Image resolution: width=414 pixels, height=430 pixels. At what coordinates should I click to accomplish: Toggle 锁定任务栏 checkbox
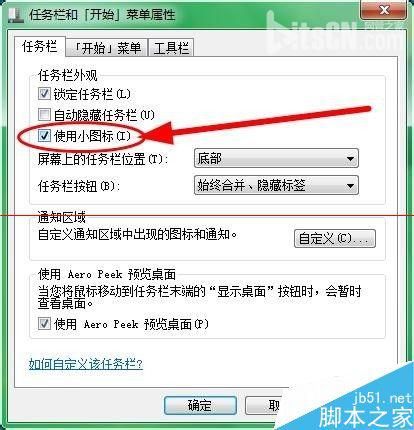44,94
